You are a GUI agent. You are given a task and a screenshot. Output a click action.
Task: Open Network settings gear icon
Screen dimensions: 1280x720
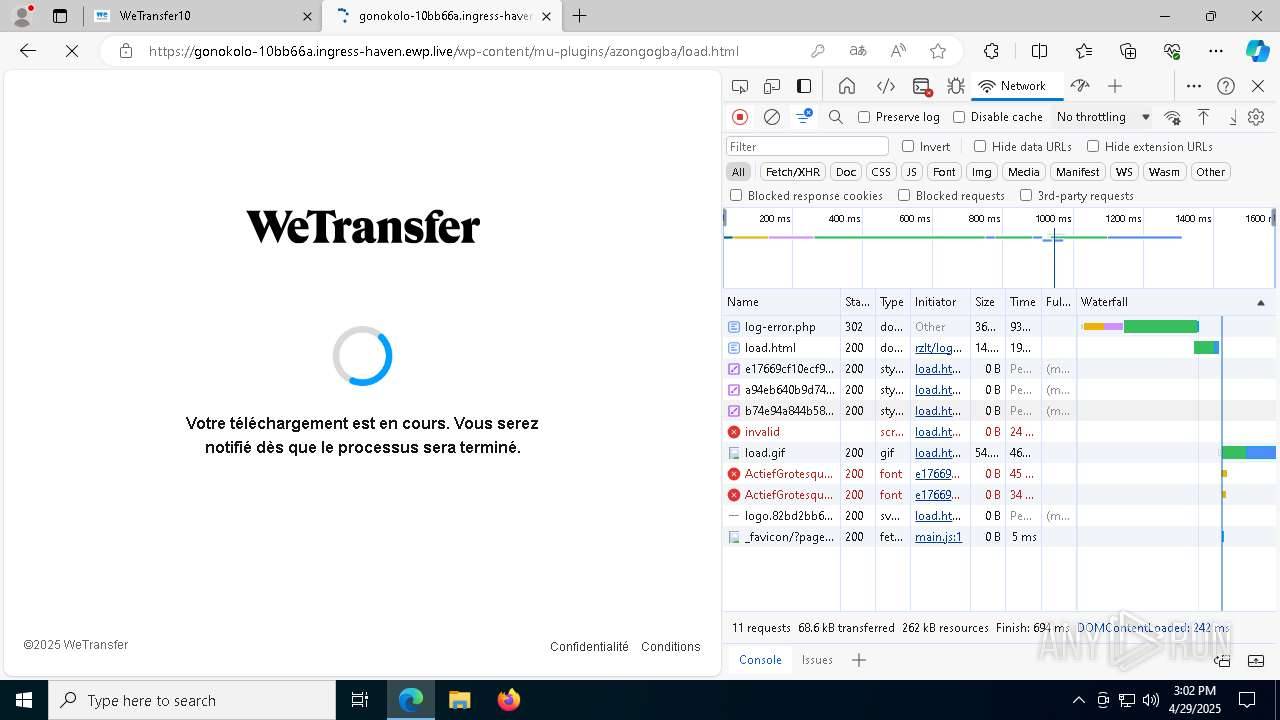tap(1256, 117)
